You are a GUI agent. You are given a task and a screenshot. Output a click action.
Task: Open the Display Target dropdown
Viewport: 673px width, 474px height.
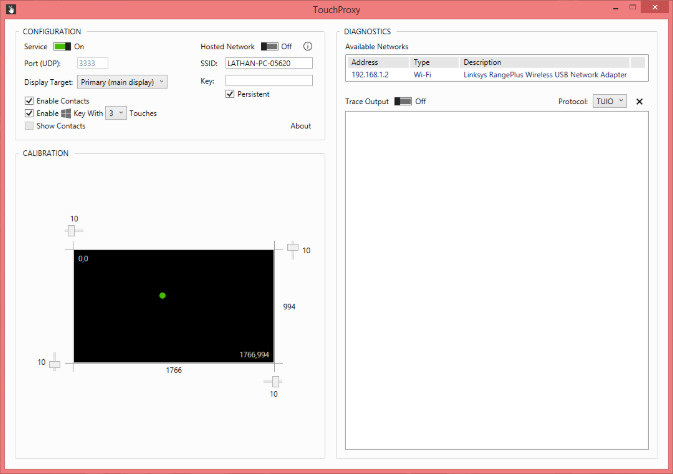coord(122,82)
